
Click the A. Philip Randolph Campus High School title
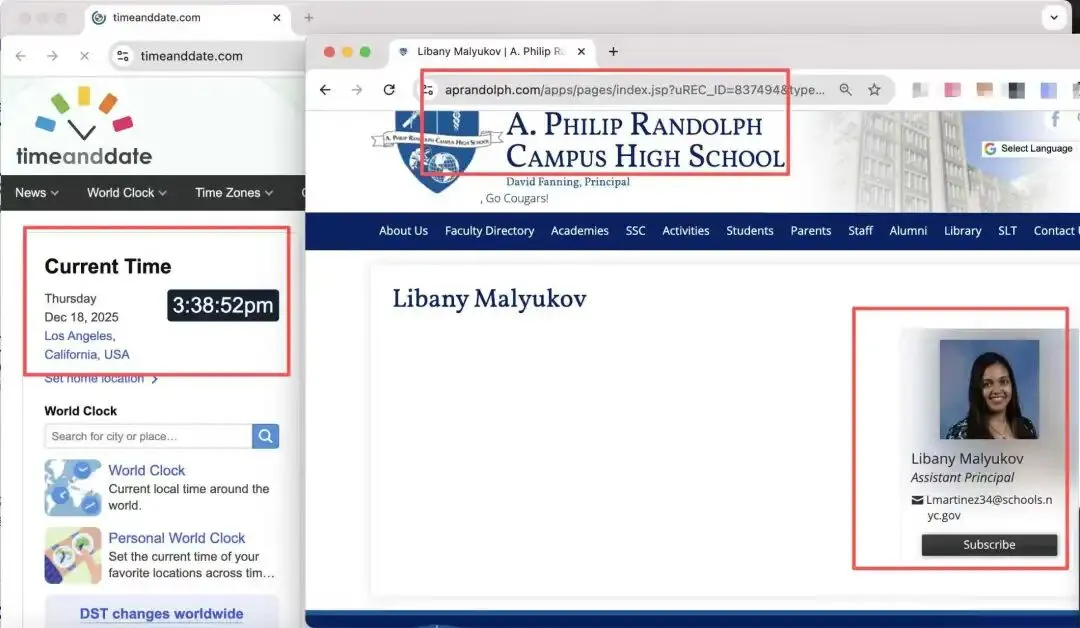coord(645,140)
